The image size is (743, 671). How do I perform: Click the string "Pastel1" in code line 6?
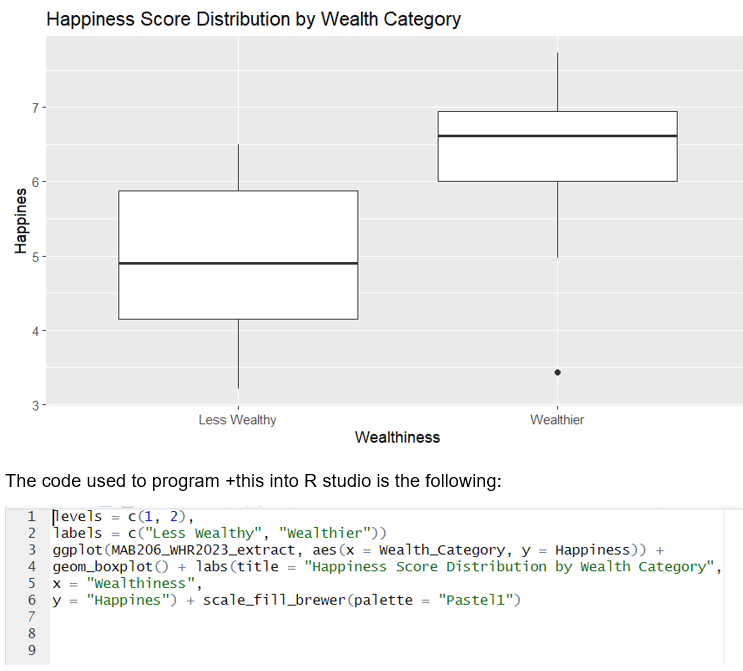pos(476,600)
